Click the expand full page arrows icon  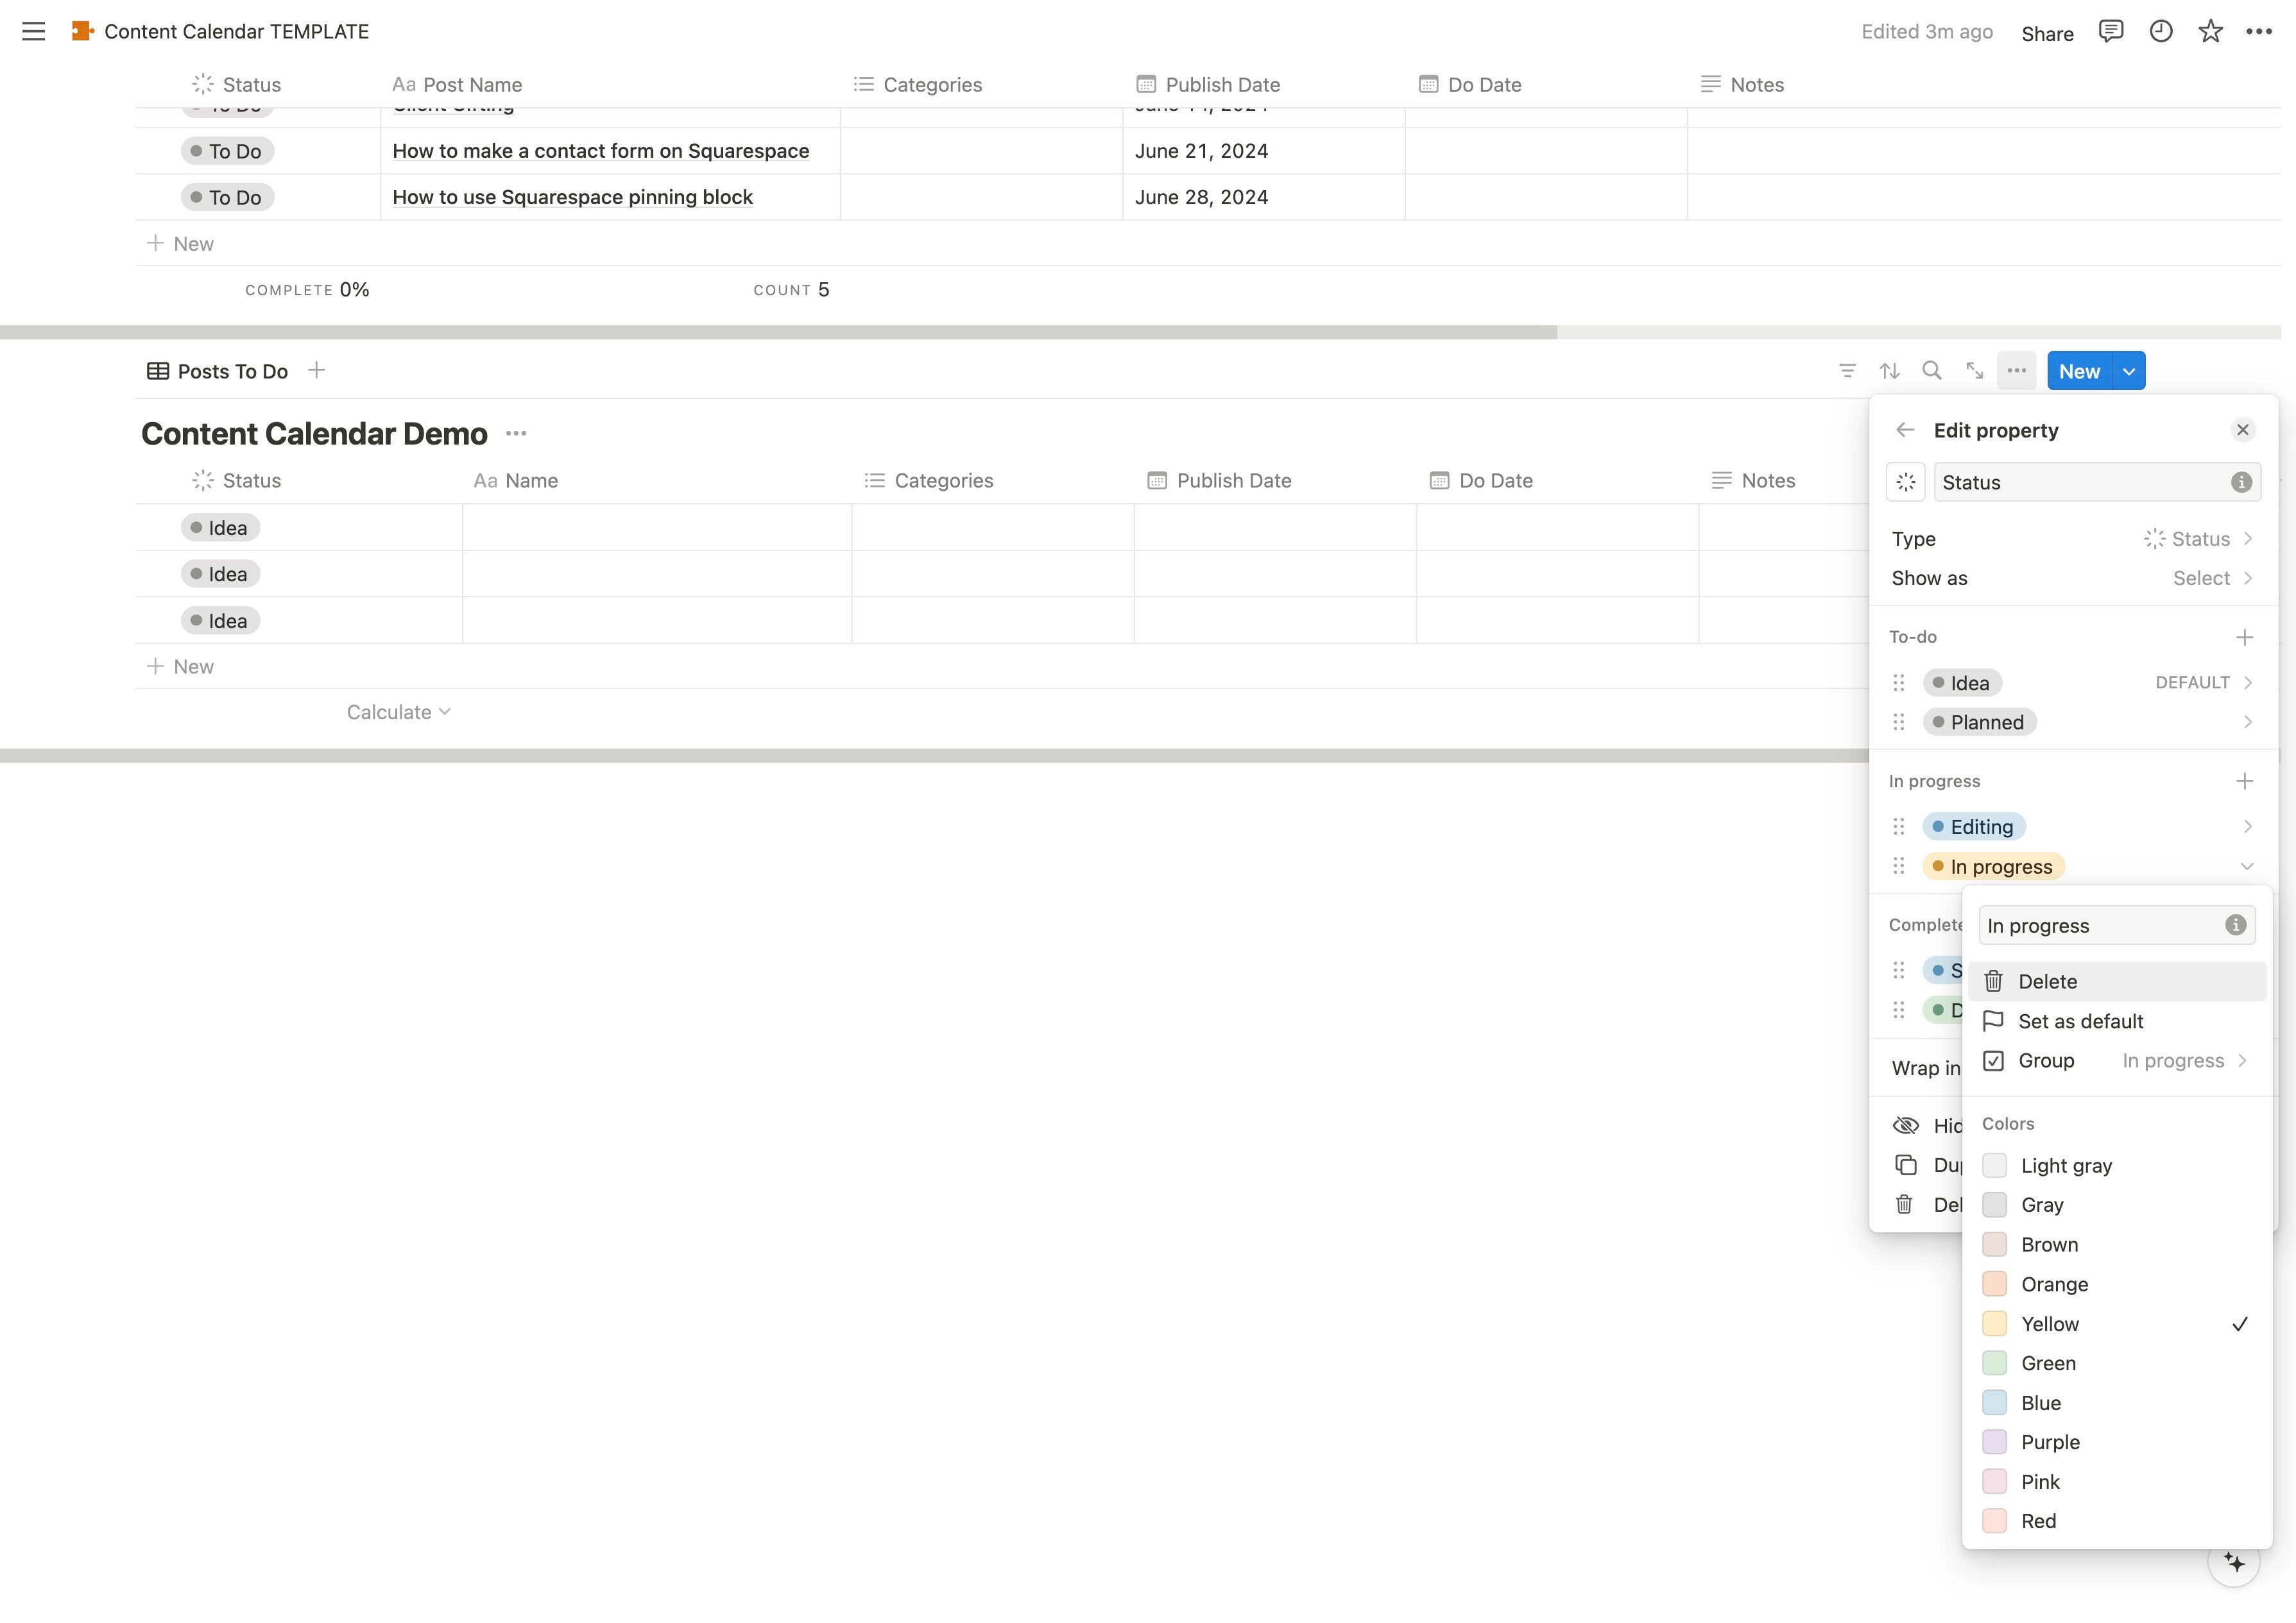pos(1974,371)
